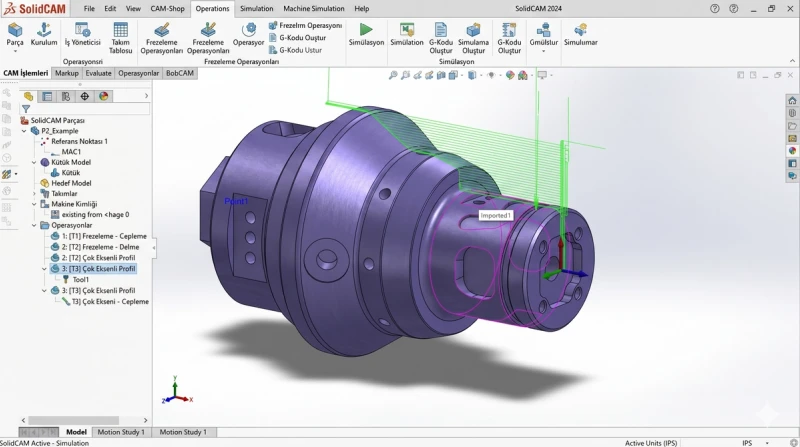Viewport: 800px width, 447px height.
Task: Start the Simülasyon green play button
Action: [366, 30]
